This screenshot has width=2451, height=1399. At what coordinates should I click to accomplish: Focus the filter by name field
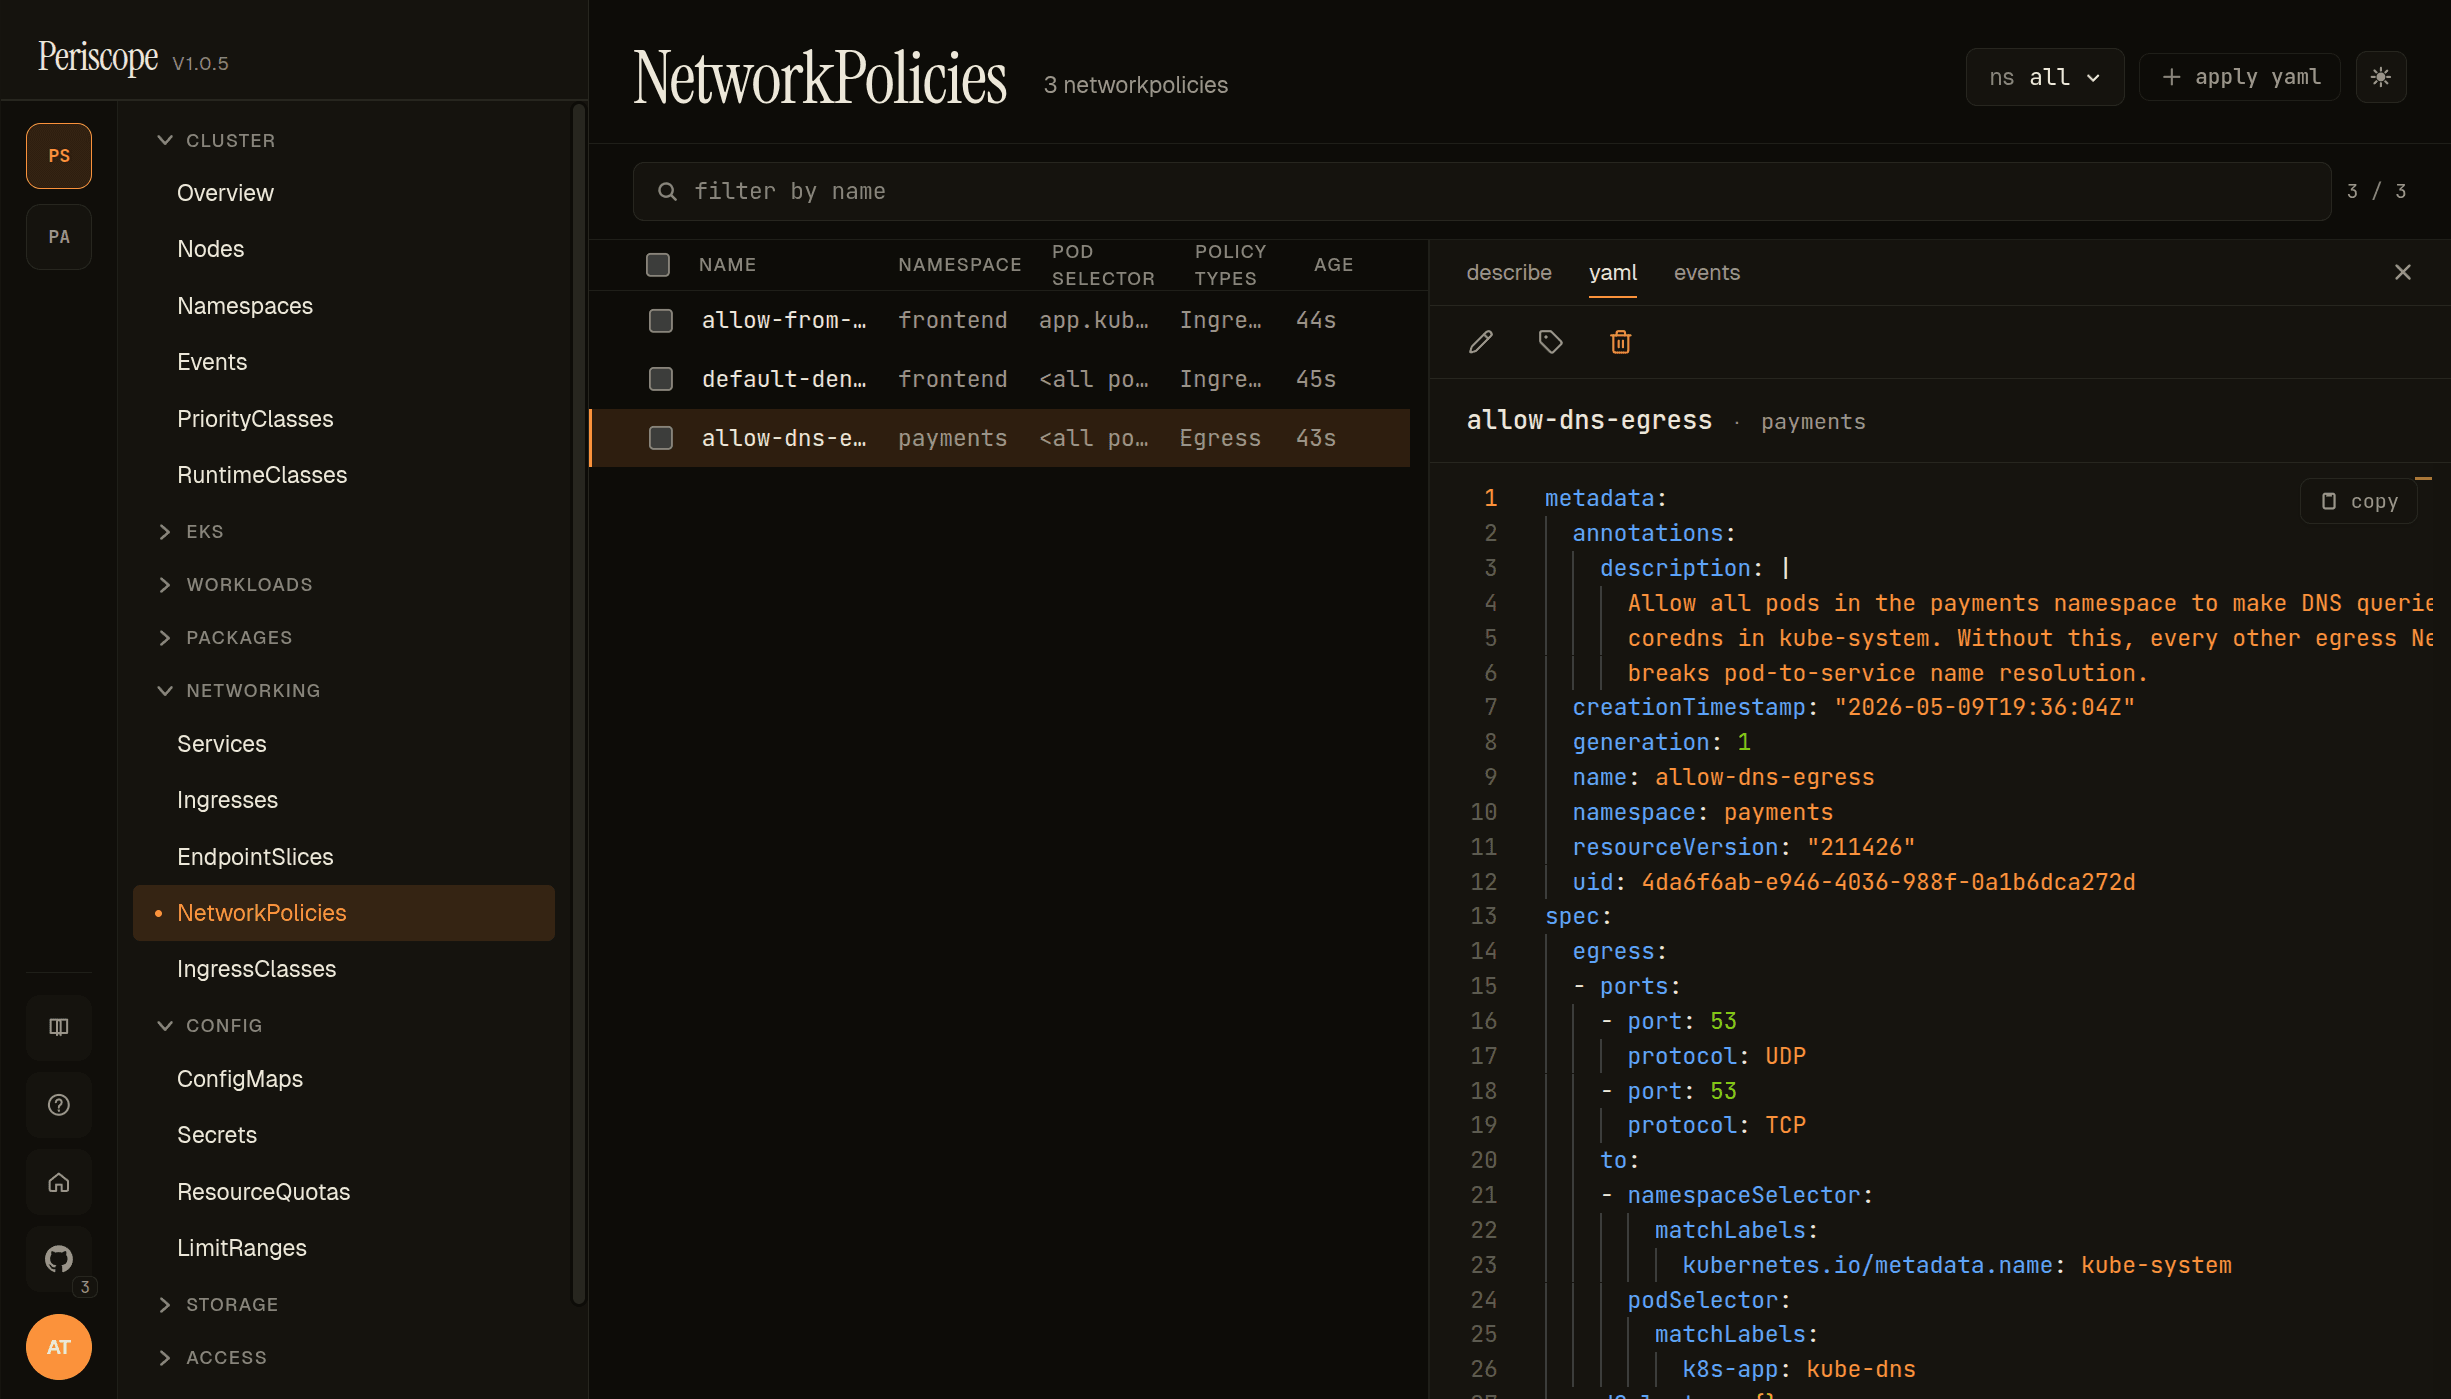1482,191
